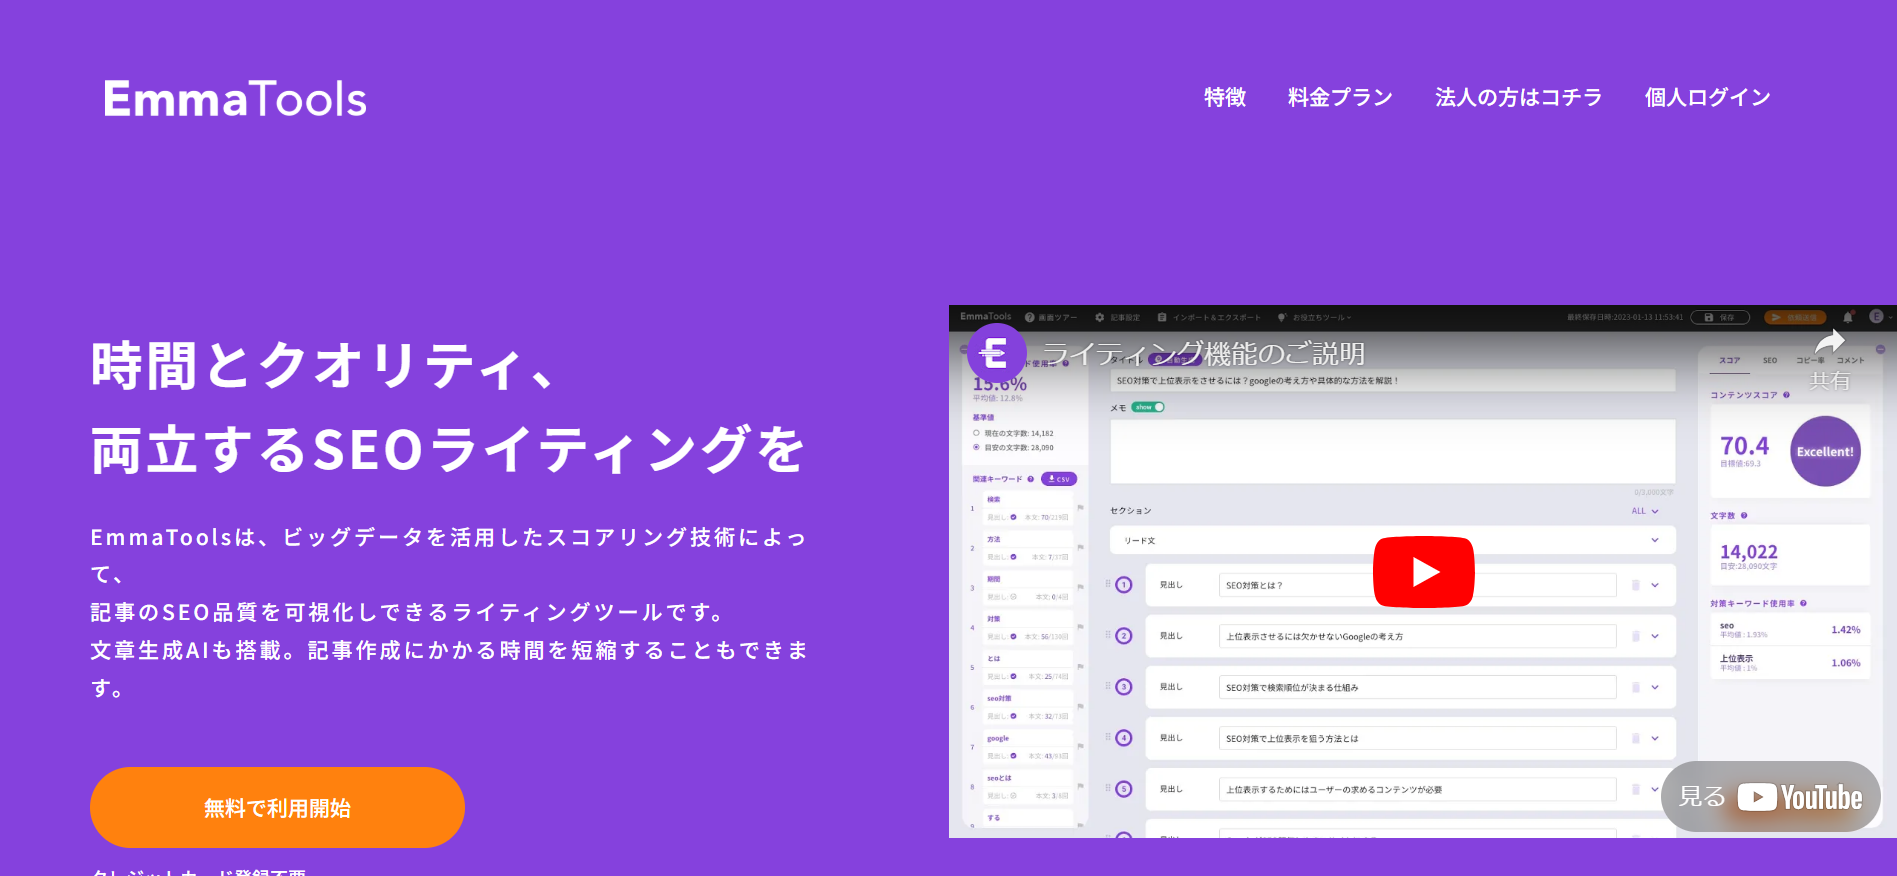
Task: Click the title field SEO対策で上位表示をさせるには
Action: (1392, 381)
